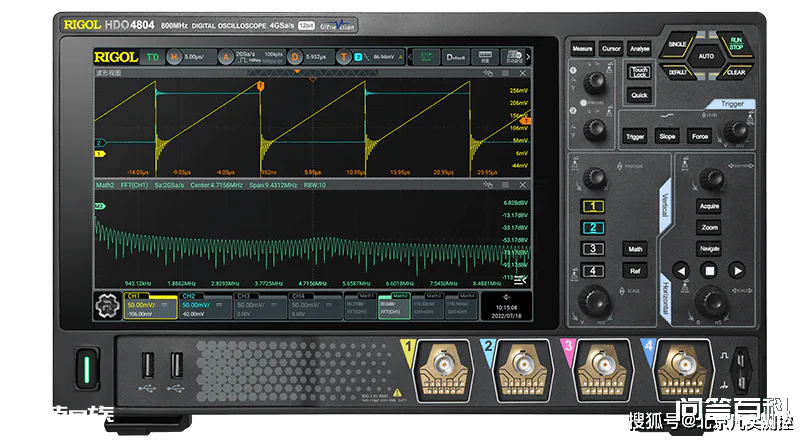This screenshot has height=440, width=810.
Task: Toggle the channel 4 button
Action: click(x=593, y=271)
